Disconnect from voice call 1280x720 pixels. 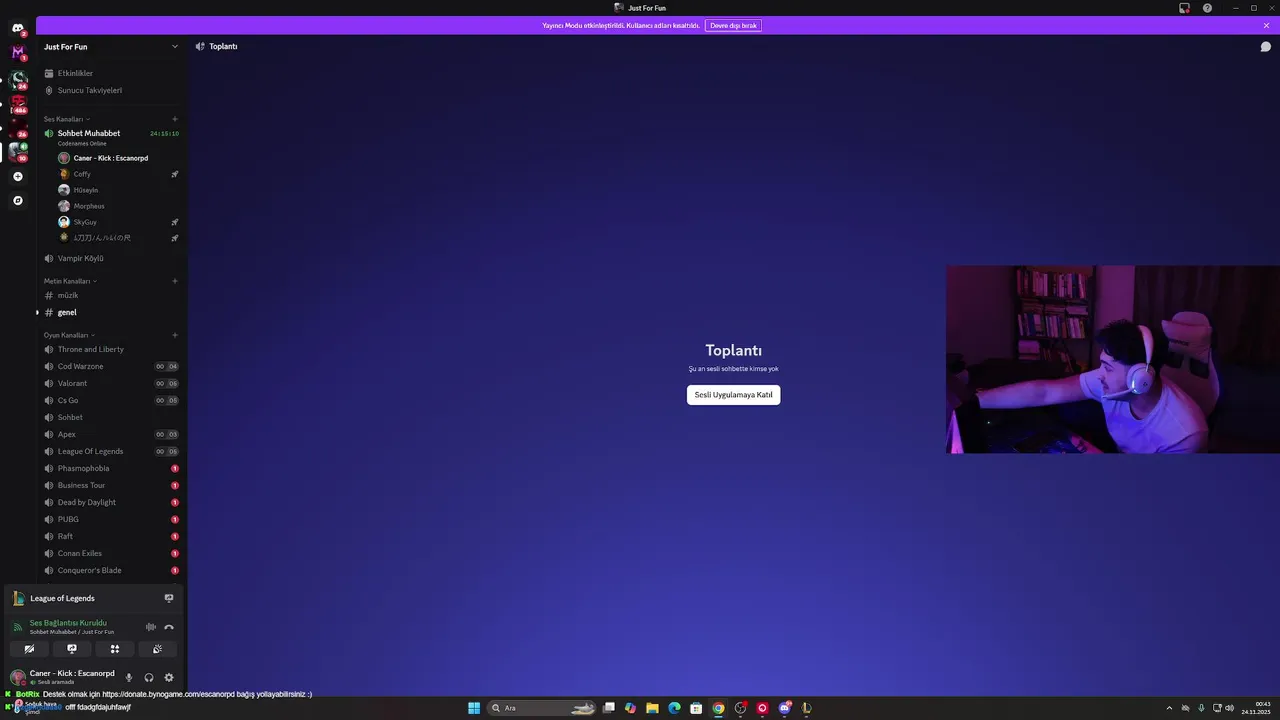[x=169, y=627]
